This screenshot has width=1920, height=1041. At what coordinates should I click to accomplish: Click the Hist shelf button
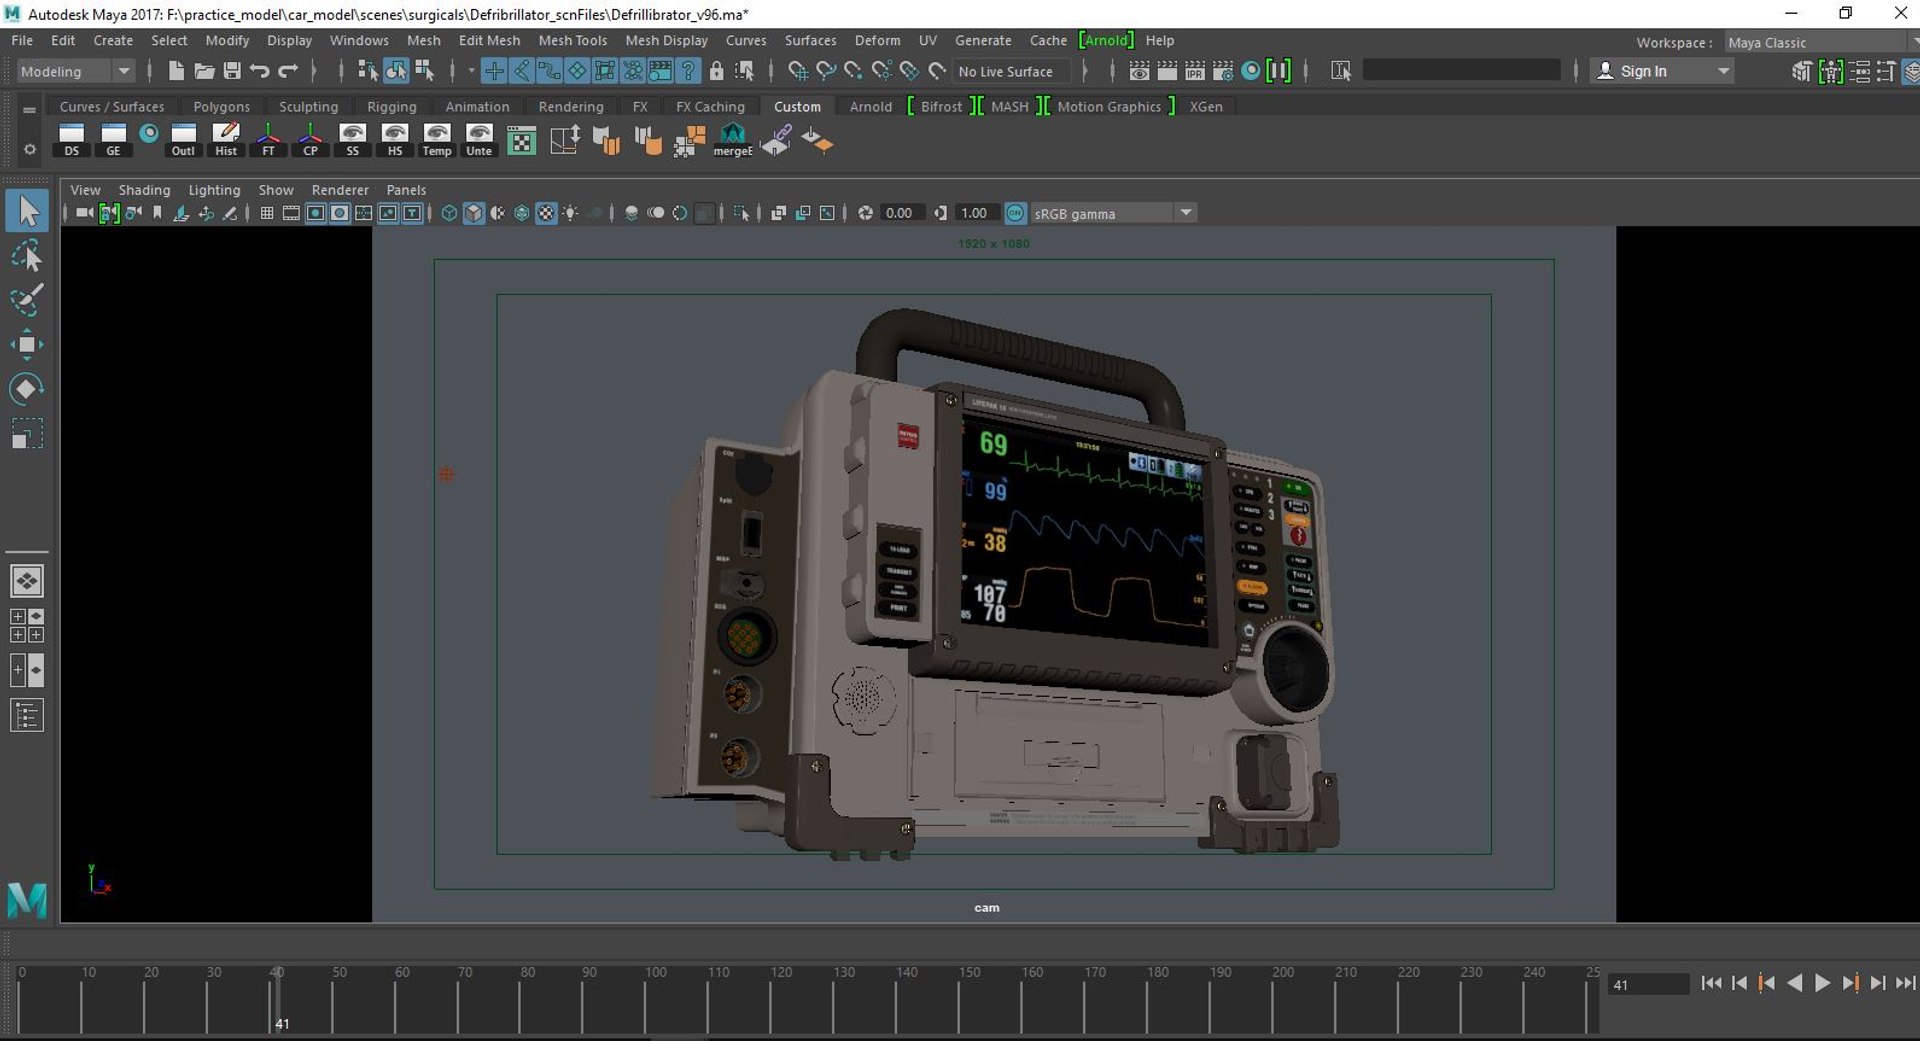[x=226, y=140]
